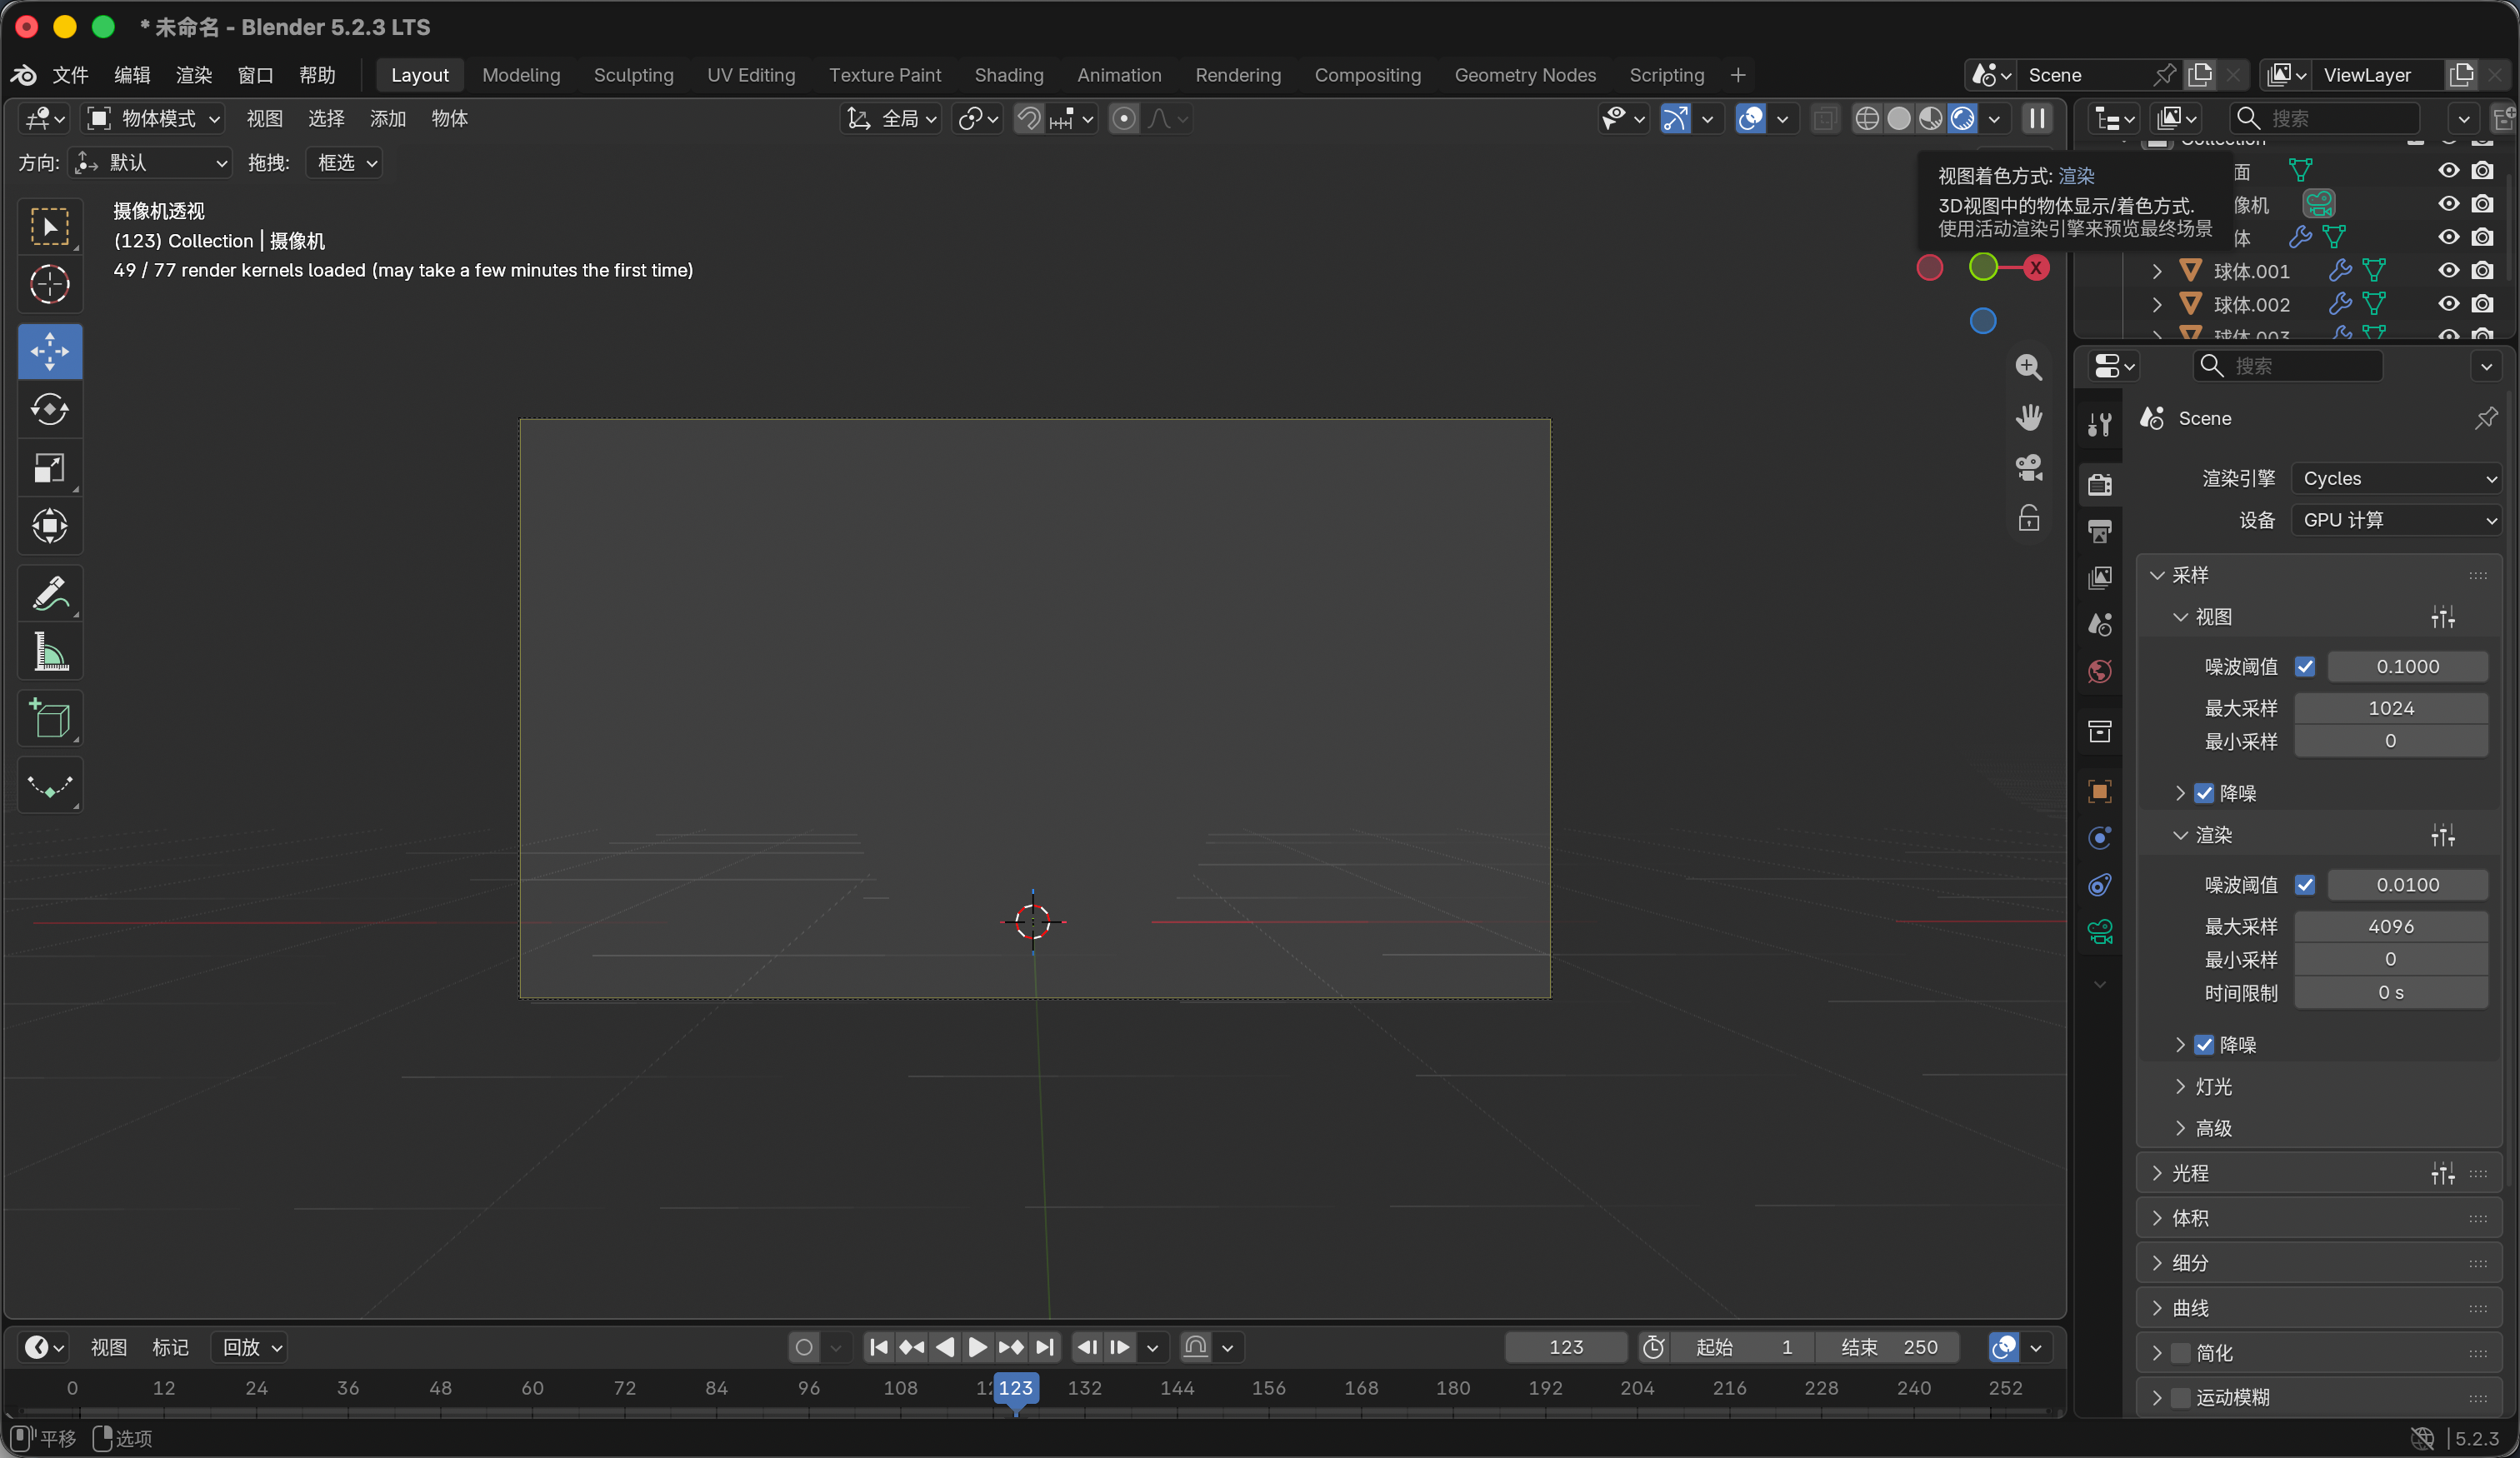Switch to wireframe viewport shading
The image size is (2520, 1458).
pyautogui.click(x=1867, y=119)
